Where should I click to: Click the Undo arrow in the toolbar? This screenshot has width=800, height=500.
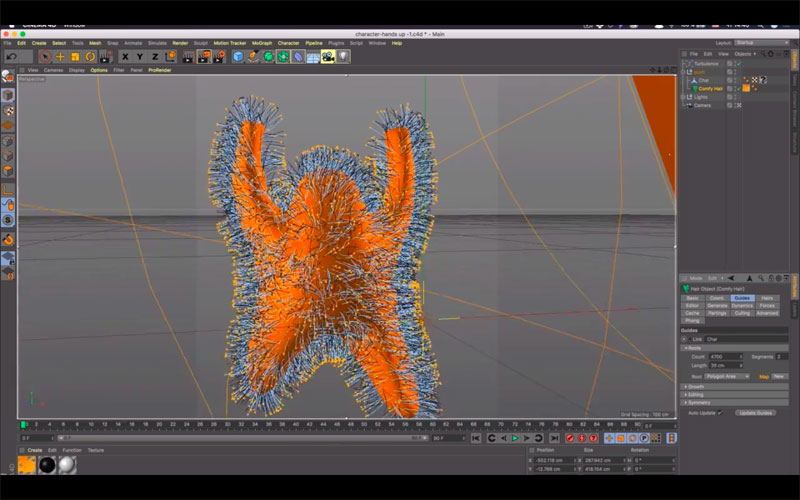(x=11, y=57)
